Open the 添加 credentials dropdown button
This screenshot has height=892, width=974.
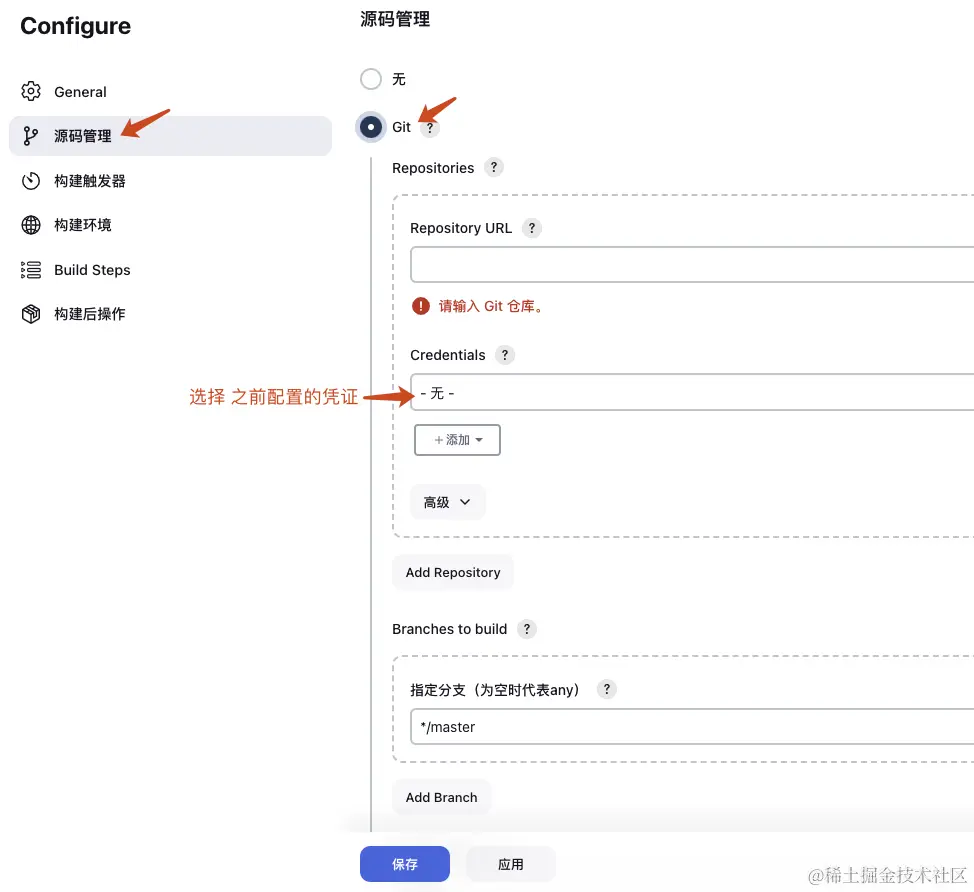457,440
